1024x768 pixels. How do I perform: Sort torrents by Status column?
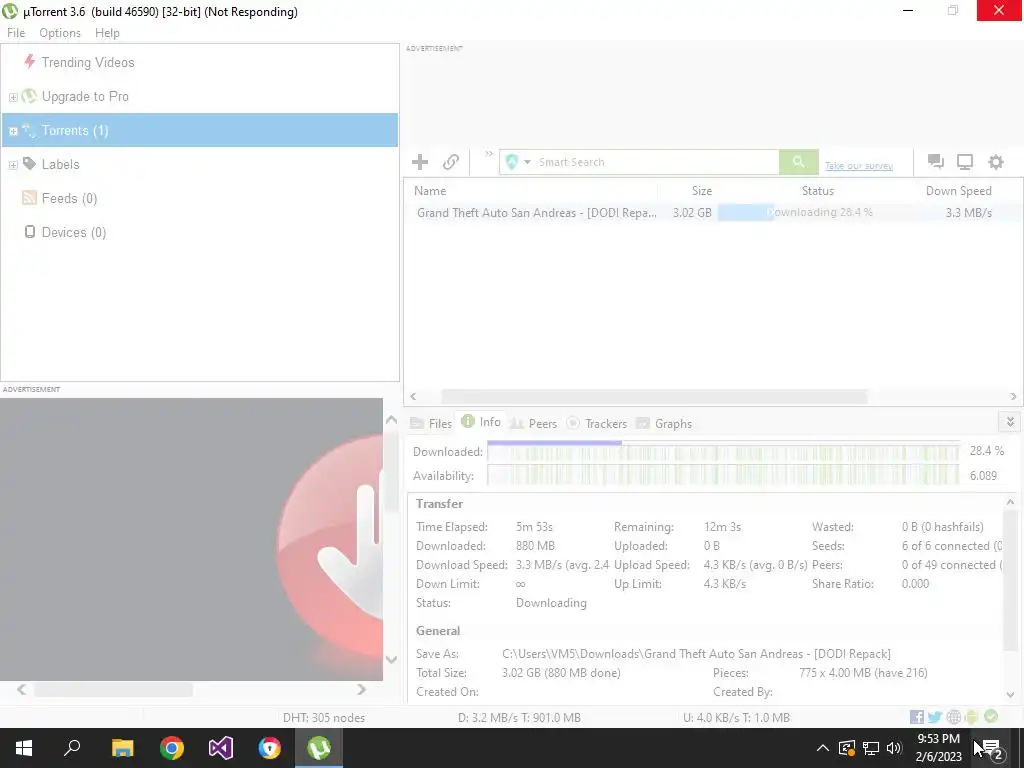(818, 191)
